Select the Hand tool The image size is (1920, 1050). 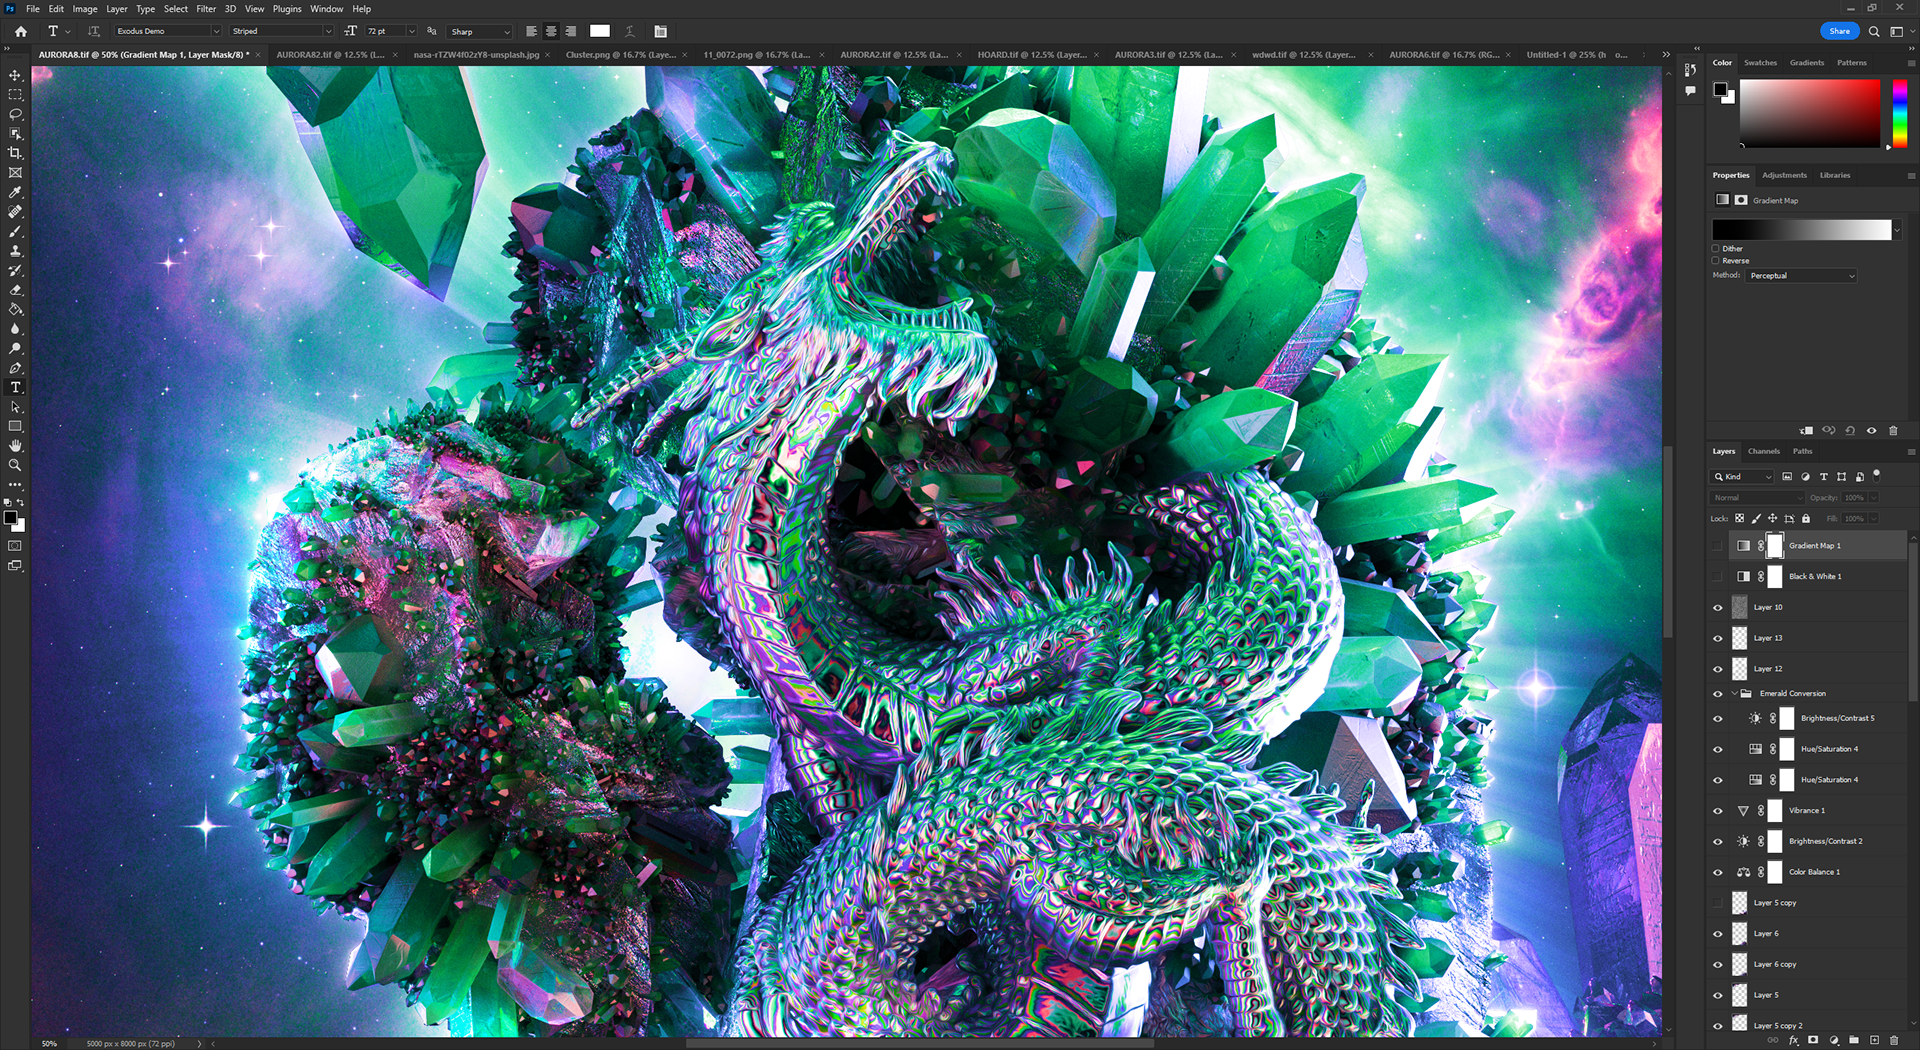pos(15,446)
